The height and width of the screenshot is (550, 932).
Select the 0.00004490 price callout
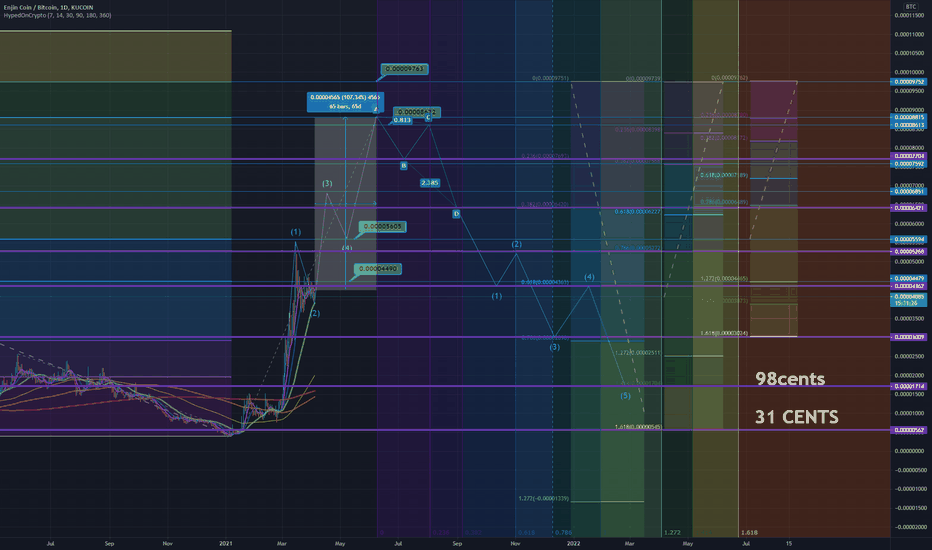(378, 269)
